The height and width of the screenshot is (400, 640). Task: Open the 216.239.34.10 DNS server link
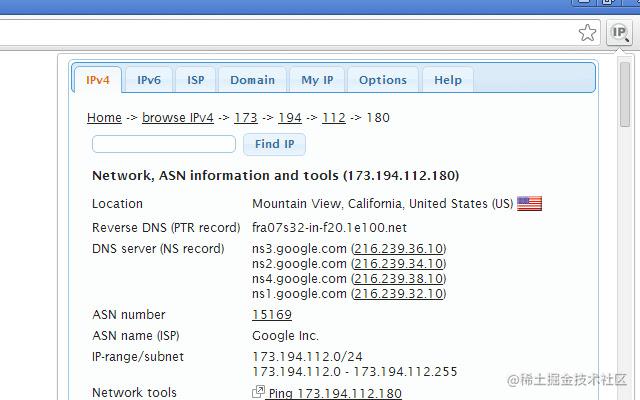[399, 264]
